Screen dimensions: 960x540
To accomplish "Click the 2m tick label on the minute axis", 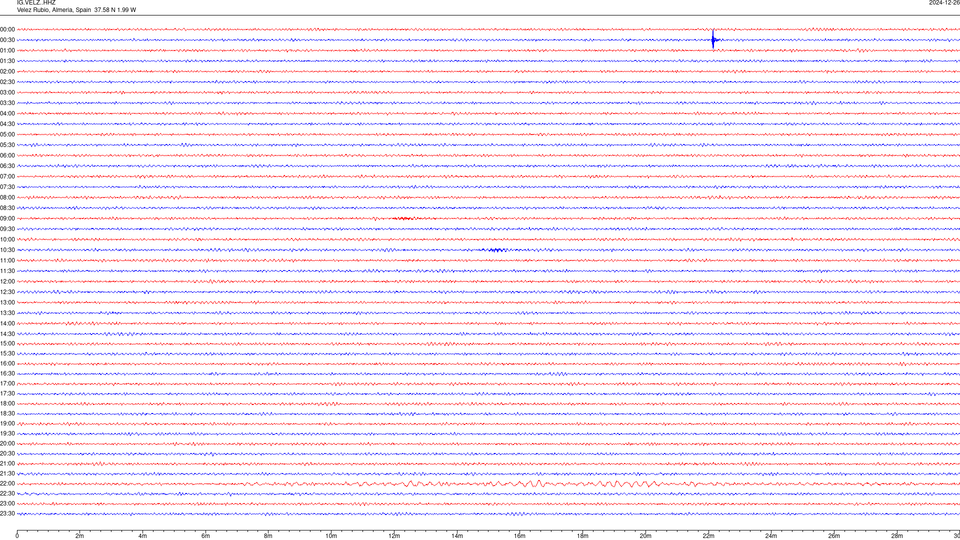I will tap(80, 536).
